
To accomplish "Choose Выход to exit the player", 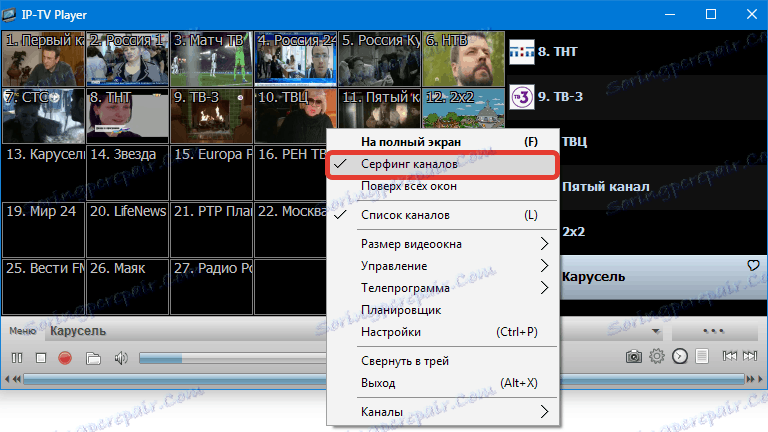I will [443, 383].
